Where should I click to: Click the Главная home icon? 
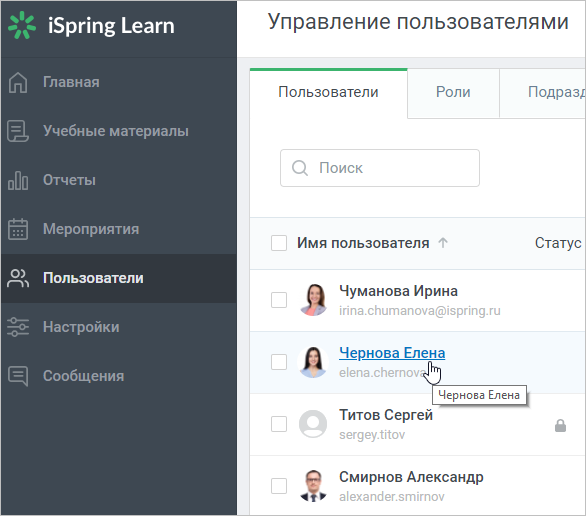click(x=18, y=82)
